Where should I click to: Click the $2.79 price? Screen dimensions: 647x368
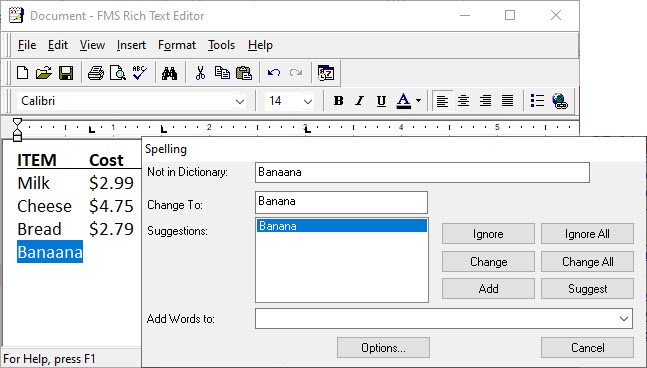[x=111, y=229]
